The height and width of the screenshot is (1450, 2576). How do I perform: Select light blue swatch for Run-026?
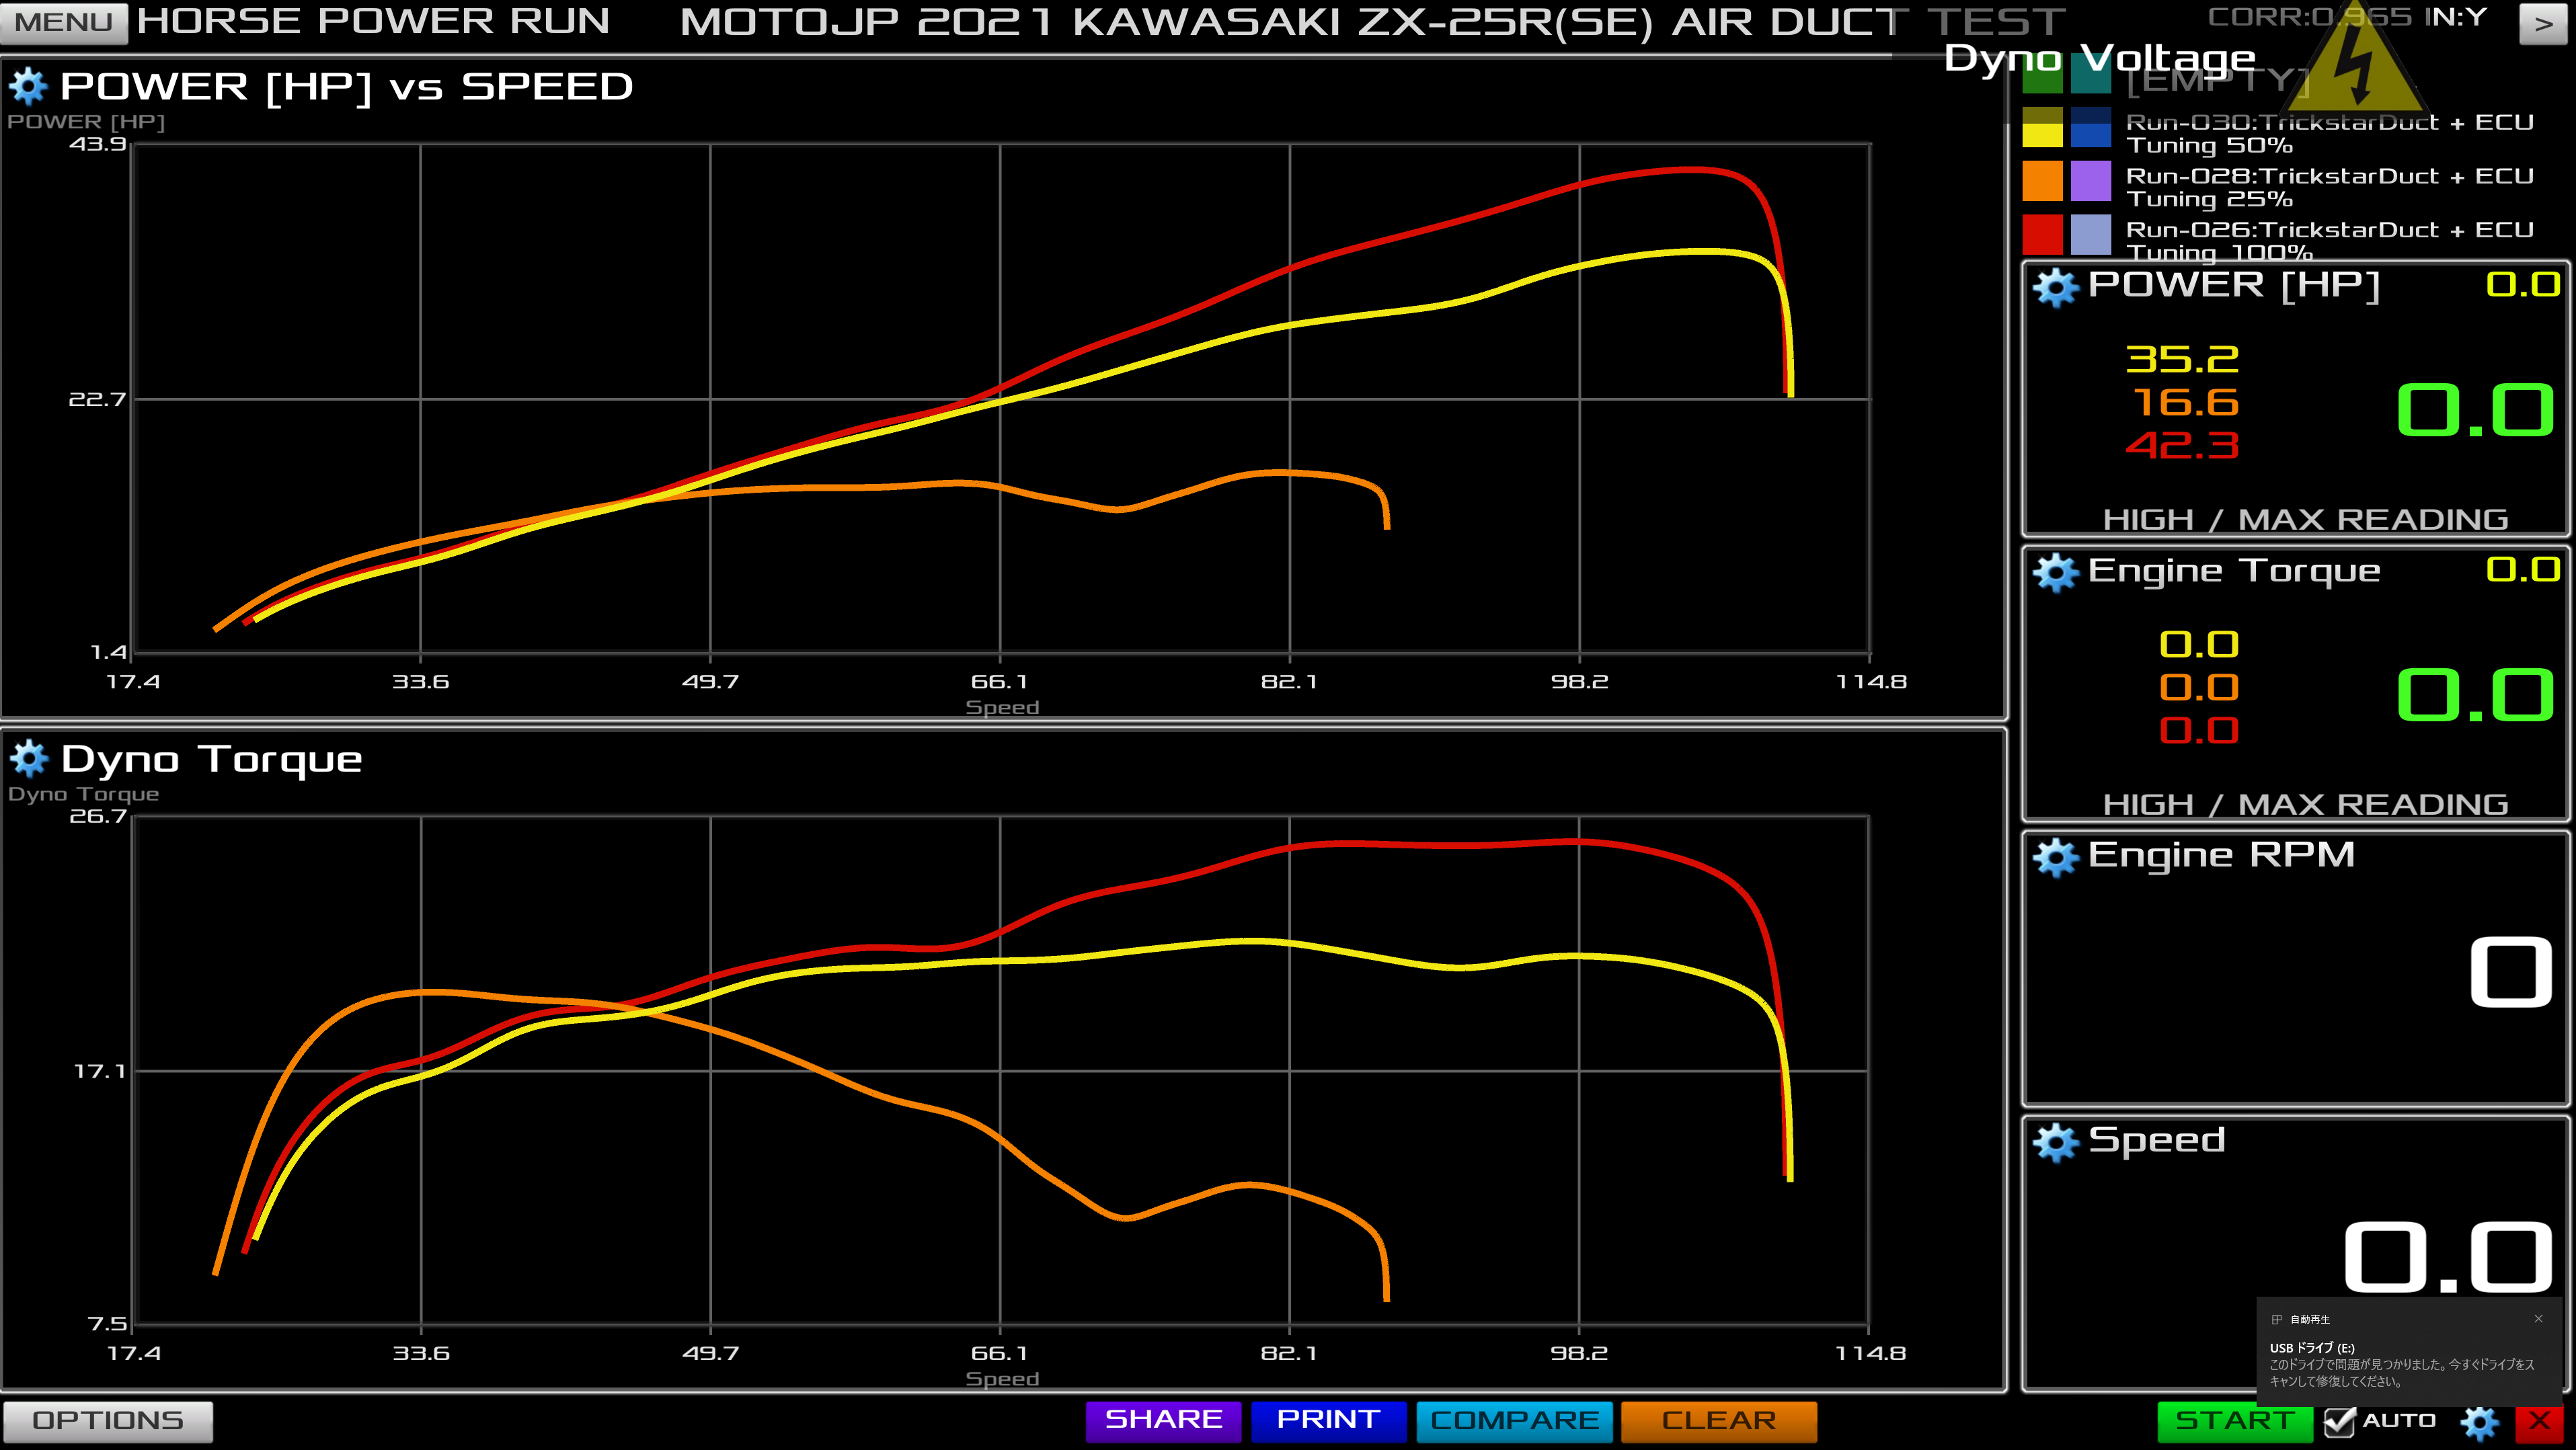2090,235
